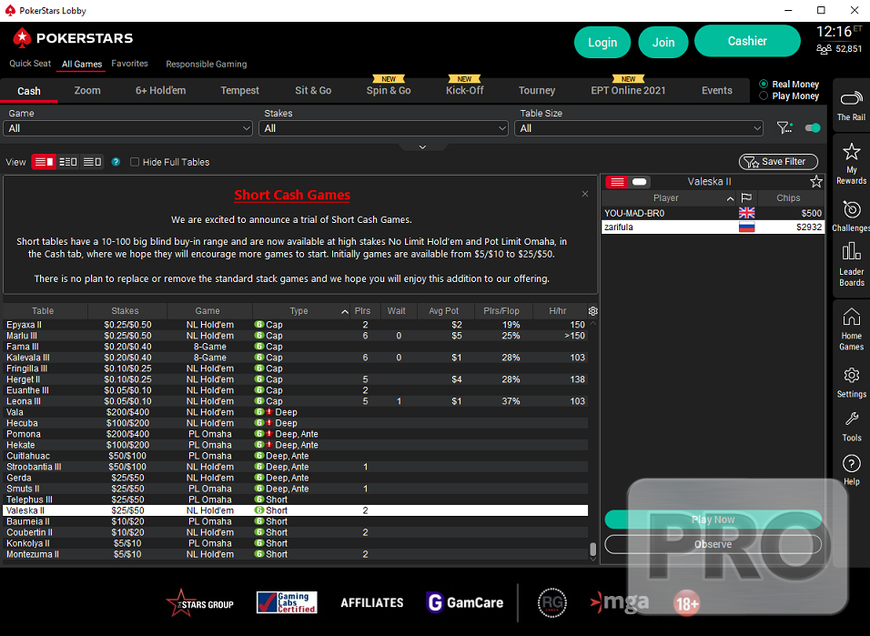Click the Login button
Viewport: 870px width, 636px height.
(x=603, y=42)
